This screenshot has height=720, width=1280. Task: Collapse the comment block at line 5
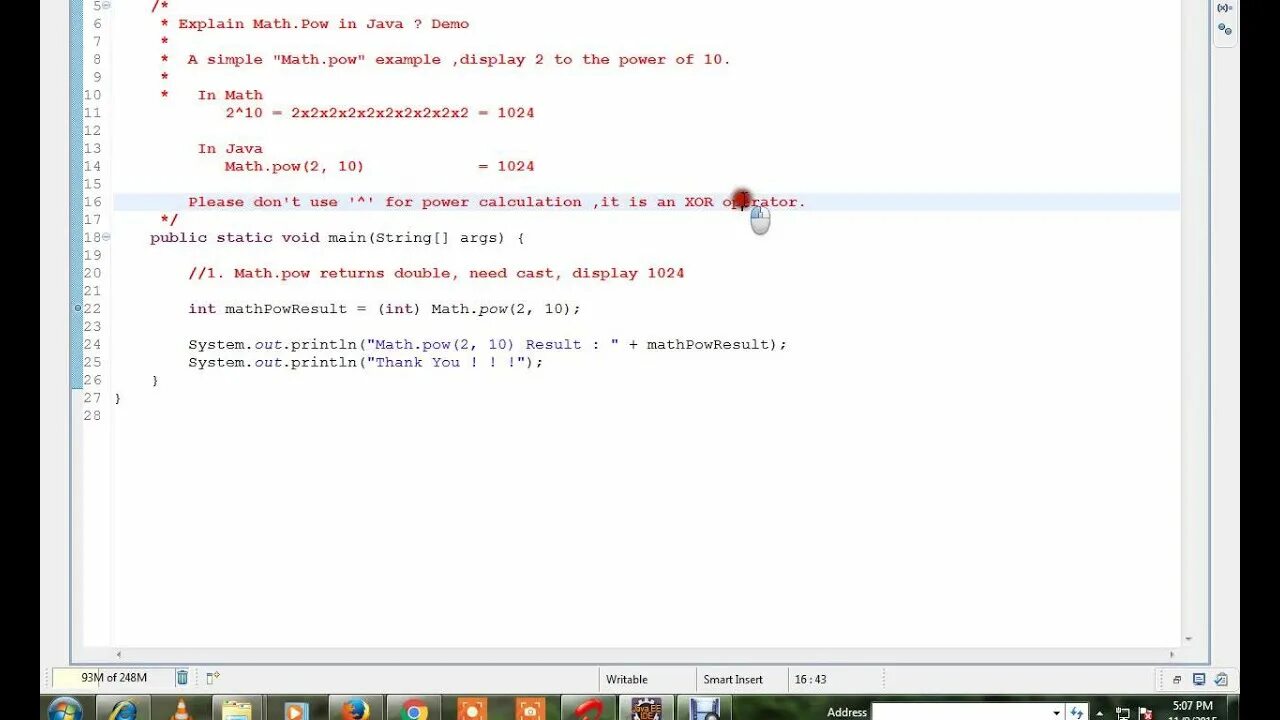[x=107, y=6]
